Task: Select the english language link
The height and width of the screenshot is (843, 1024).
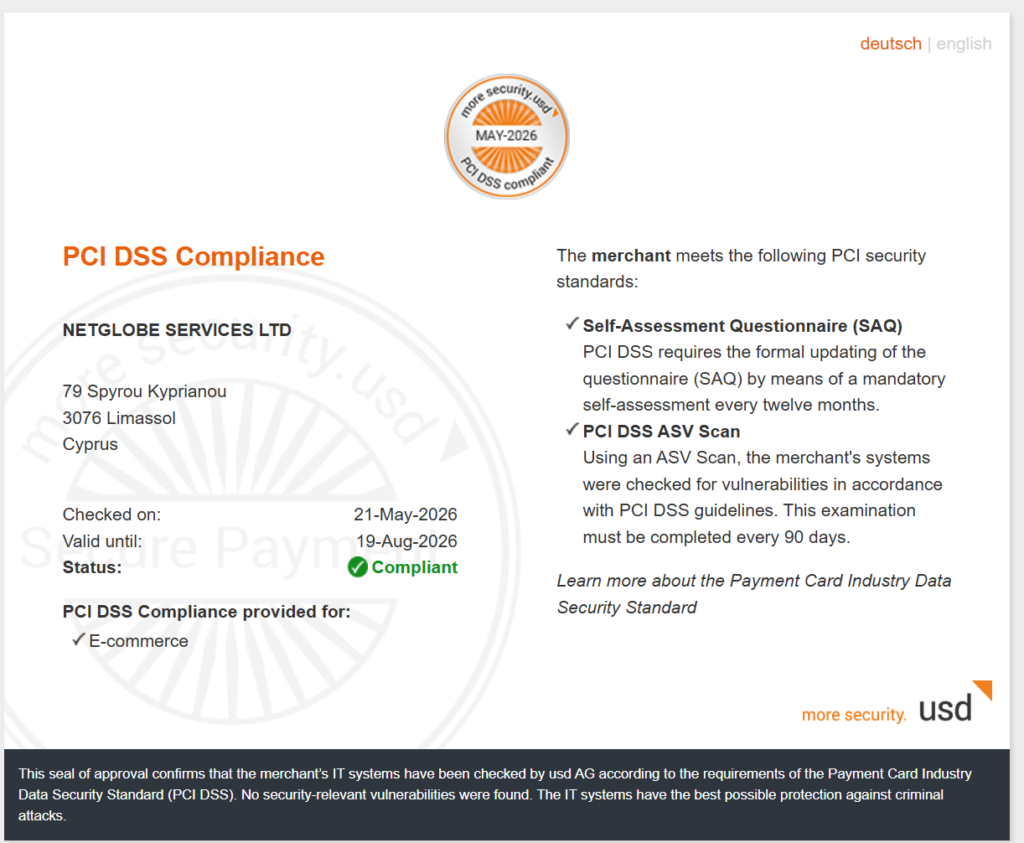Action: [963, 44]
